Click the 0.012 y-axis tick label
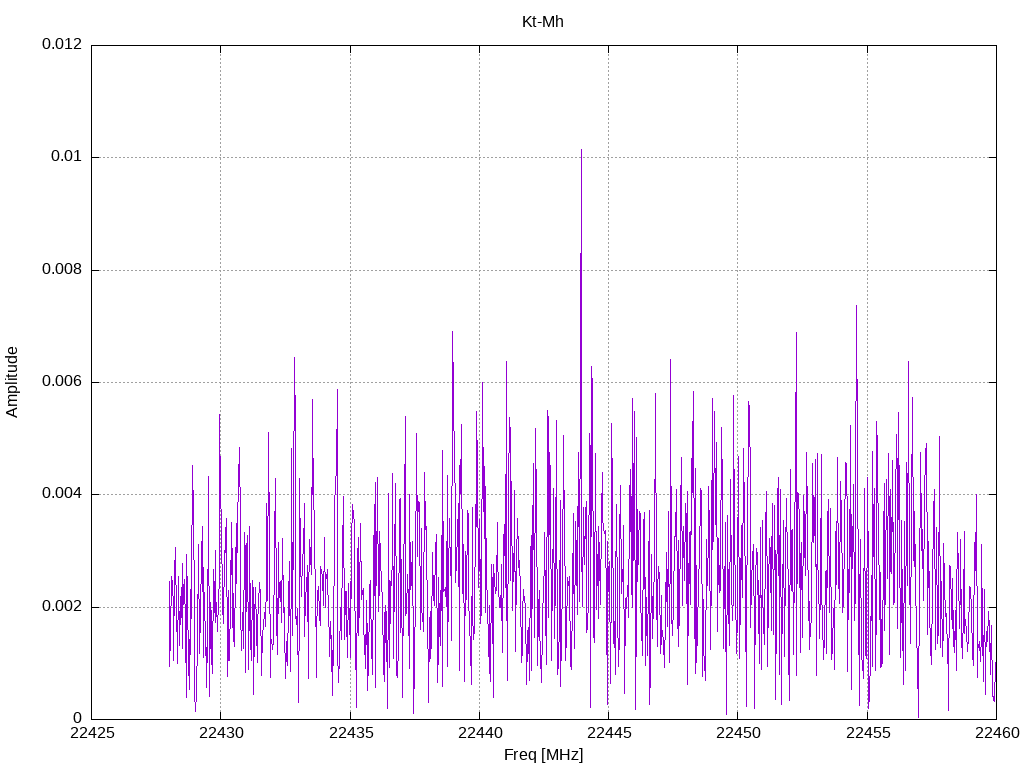The height and width of the screenshot is (768, 1024). click(x=62, y=44)
